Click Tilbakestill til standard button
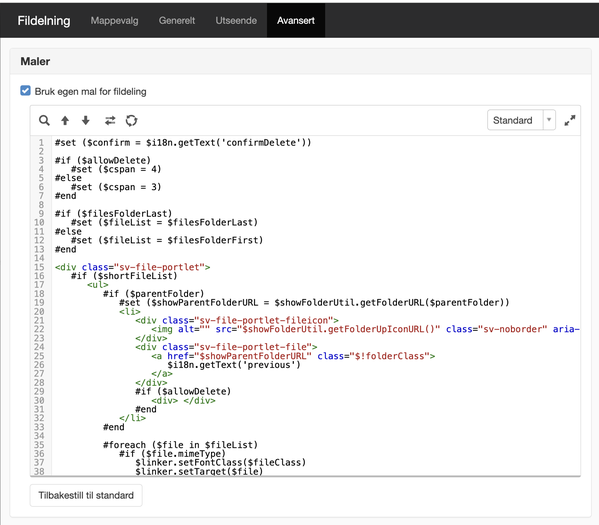Screen dimensions: 599x525 [86, 495]
